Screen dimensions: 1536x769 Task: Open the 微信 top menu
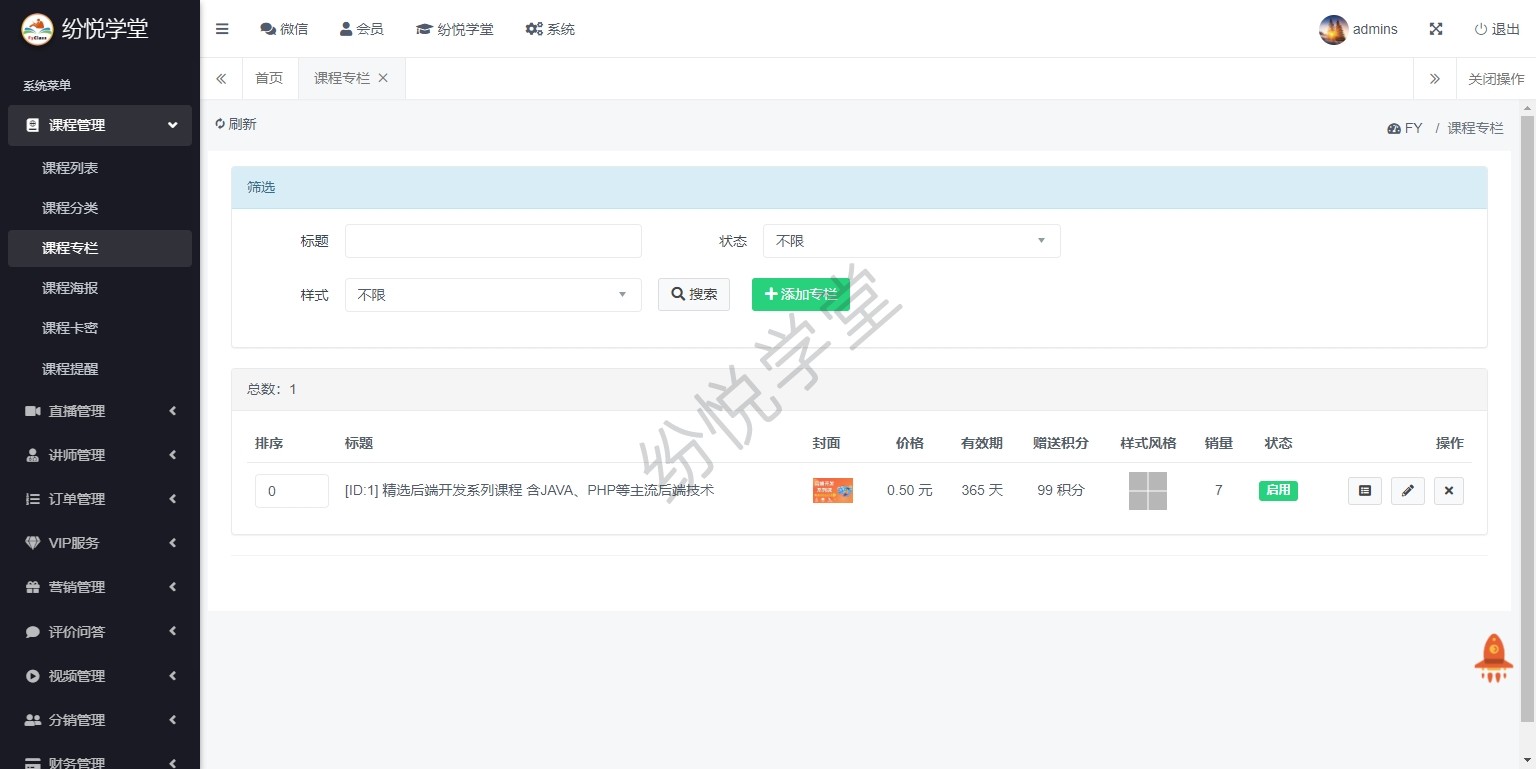[x=284, y=29]
